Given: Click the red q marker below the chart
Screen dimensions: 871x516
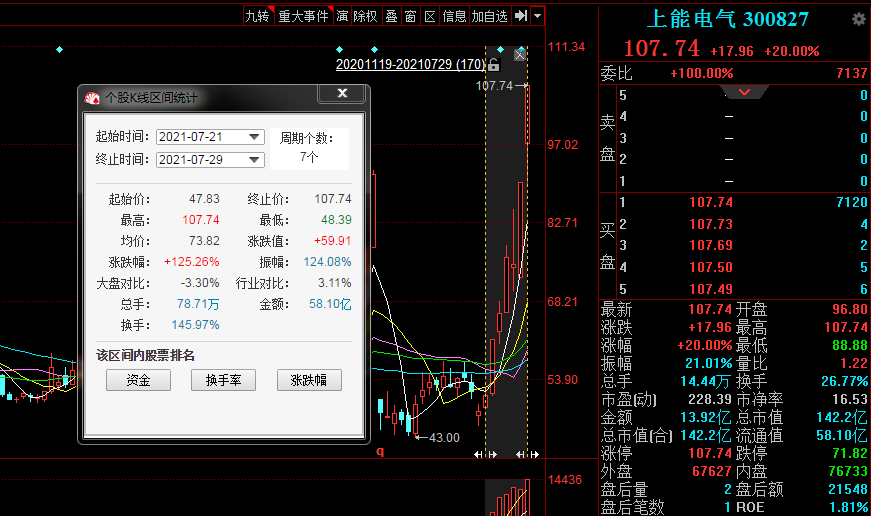Looking at the screenshot, I should tap(380, 450).
